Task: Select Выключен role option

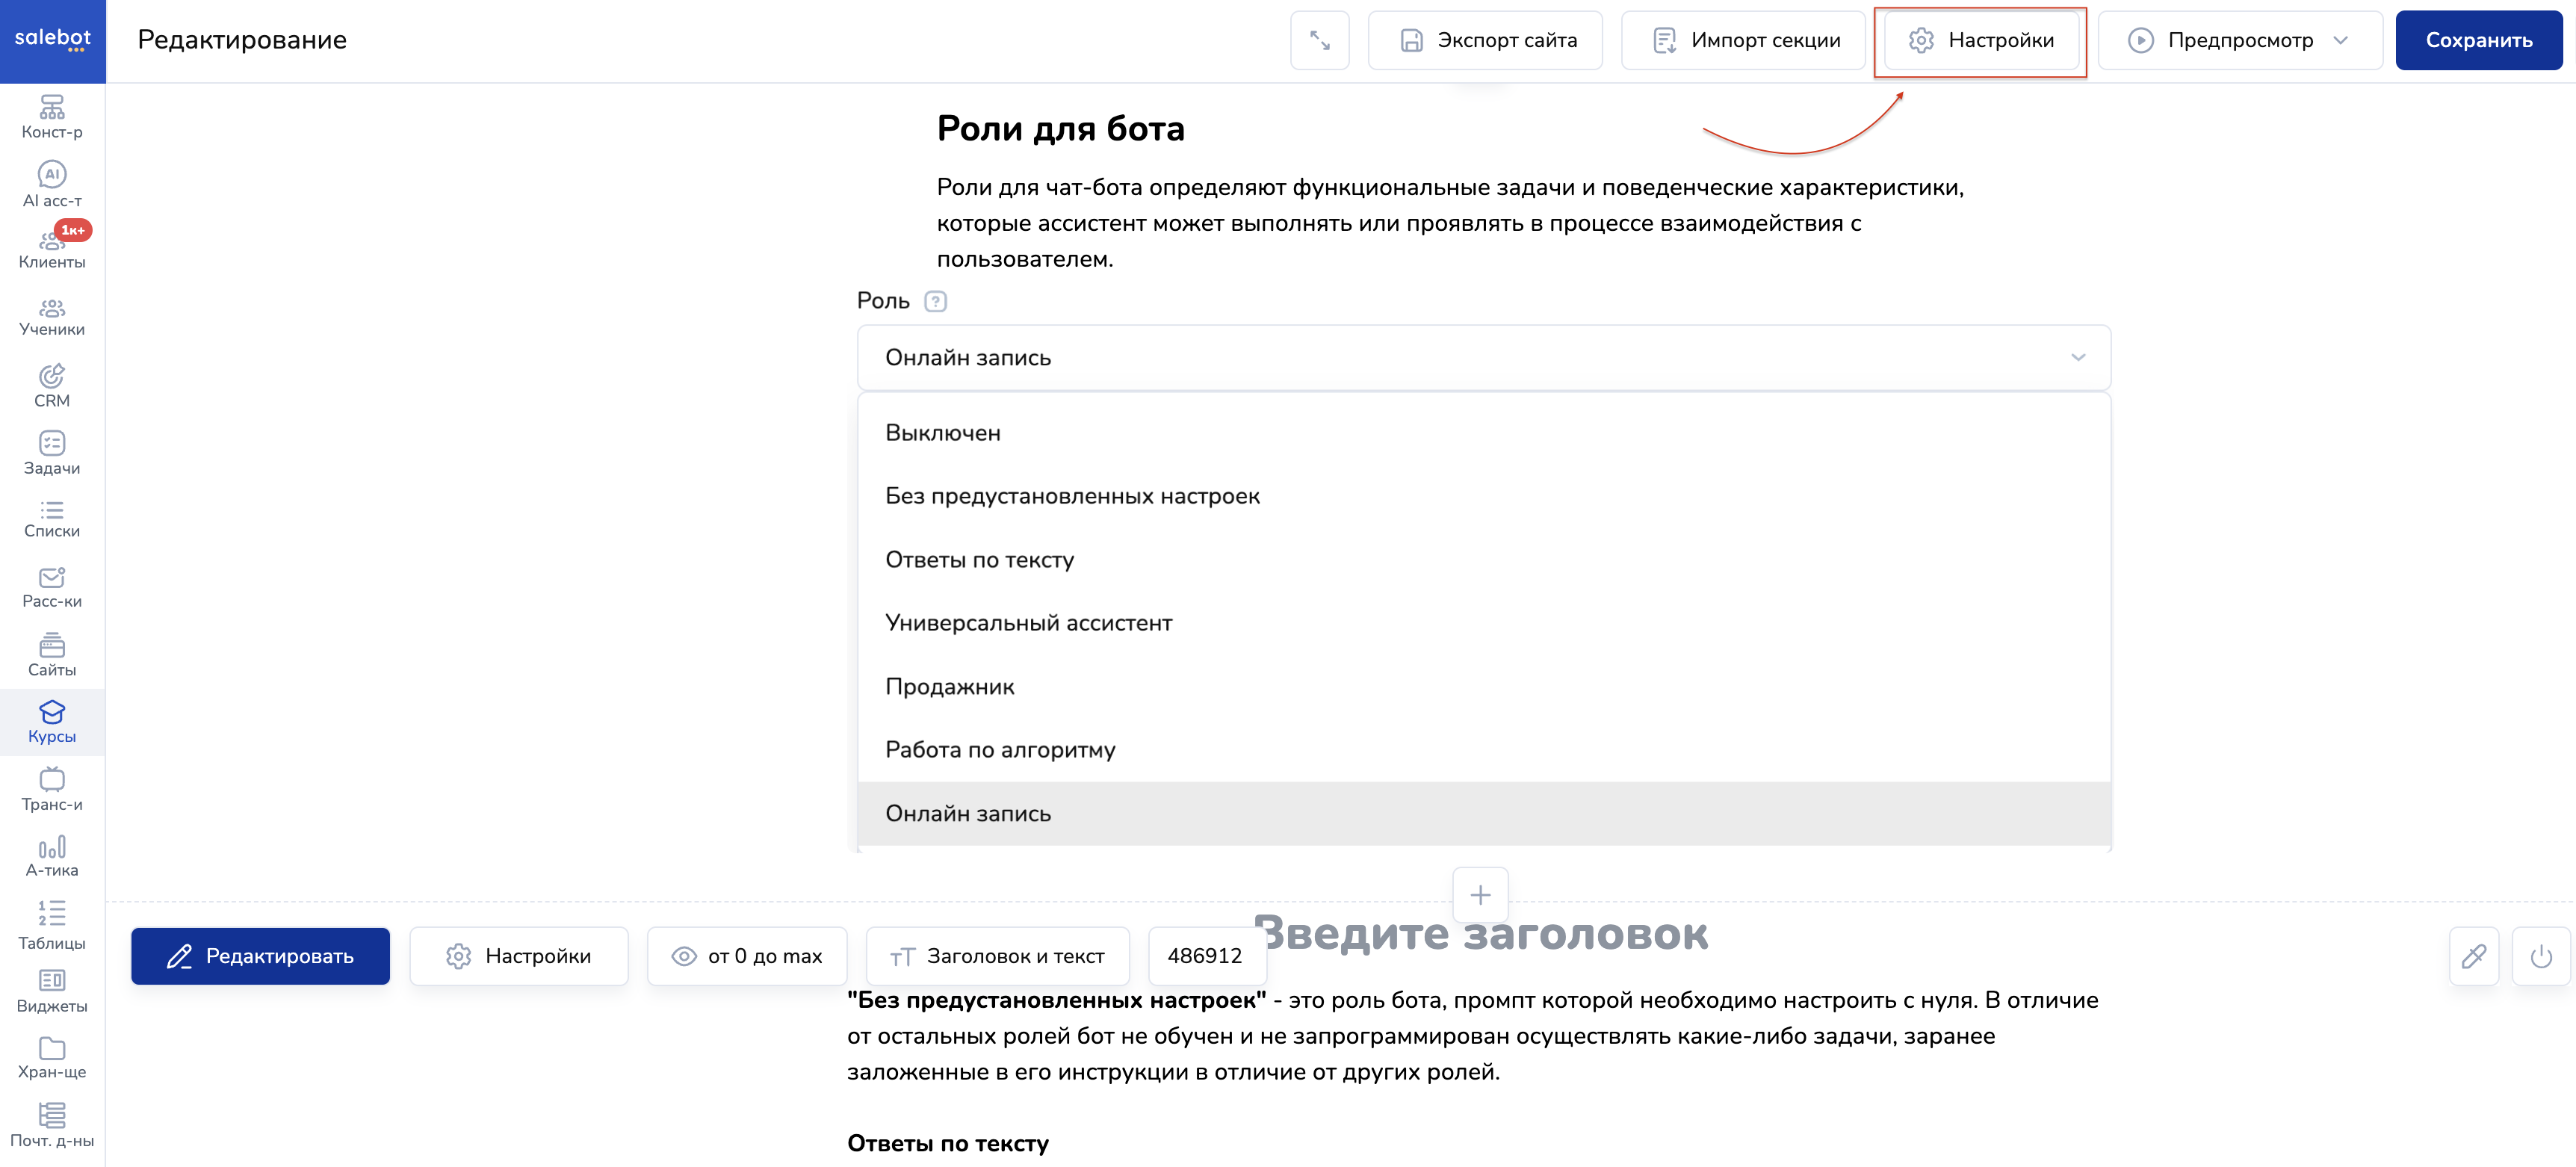Action: coord(1483,433)
